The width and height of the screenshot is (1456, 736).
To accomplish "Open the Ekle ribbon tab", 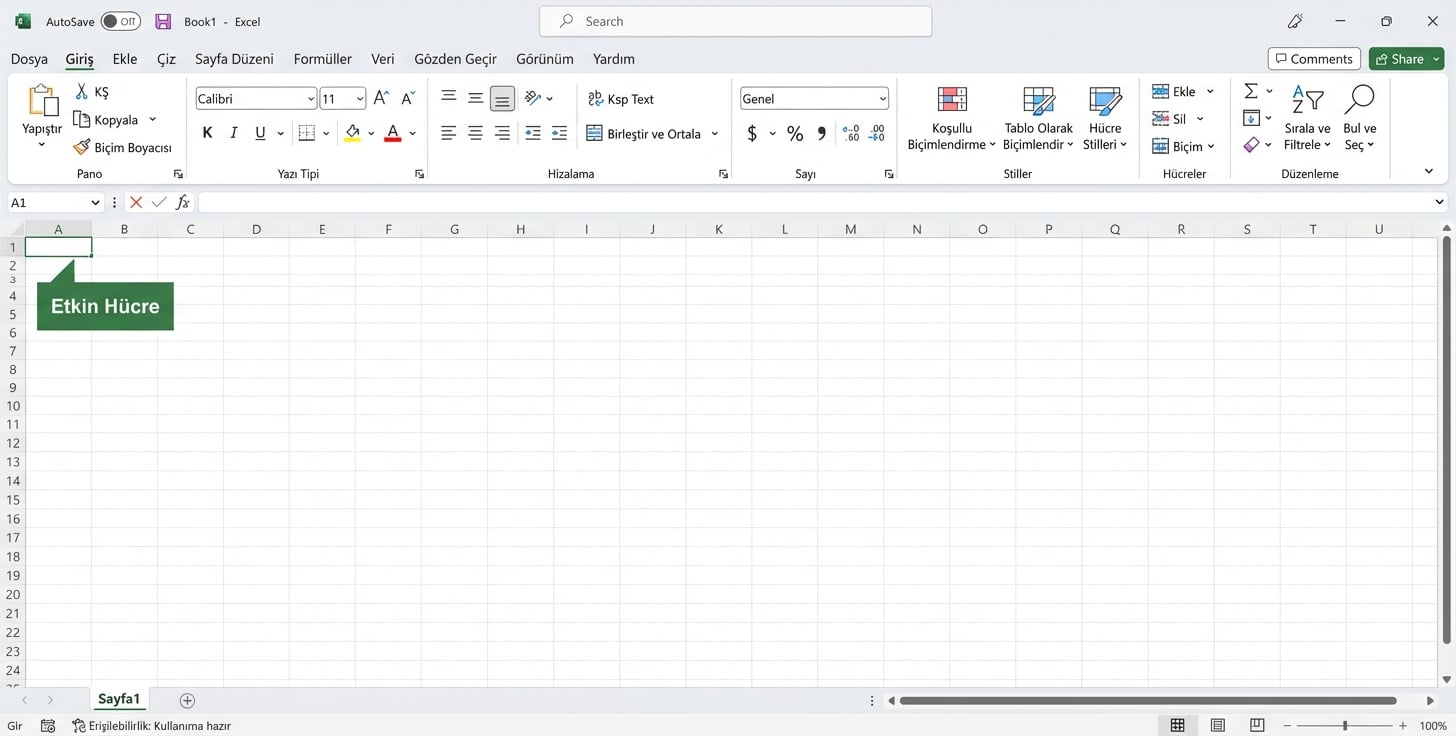I will click(x=125, y=59).
